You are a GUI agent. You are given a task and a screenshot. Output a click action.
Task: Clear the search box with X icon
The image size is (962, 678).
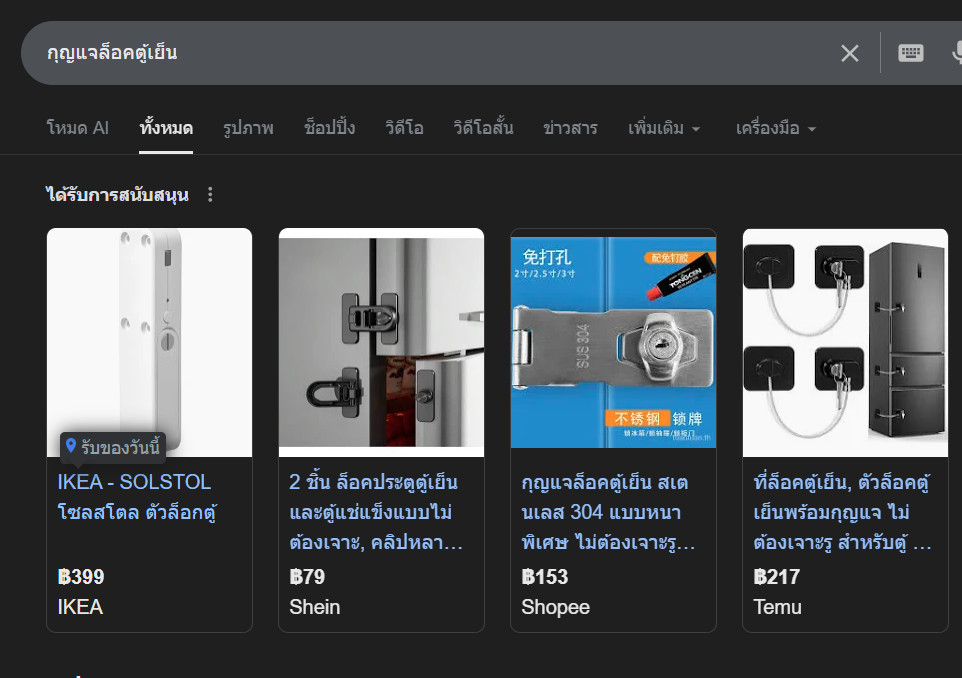tap(849, 53)
